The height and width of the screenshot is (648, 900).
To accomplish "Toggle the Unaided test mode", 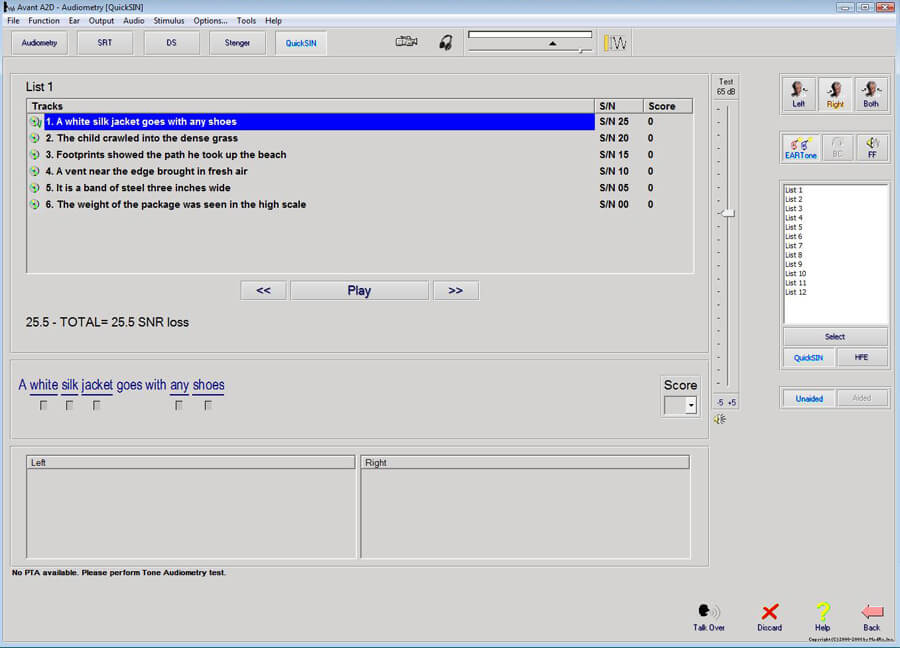I will click(x=808, y=398).
